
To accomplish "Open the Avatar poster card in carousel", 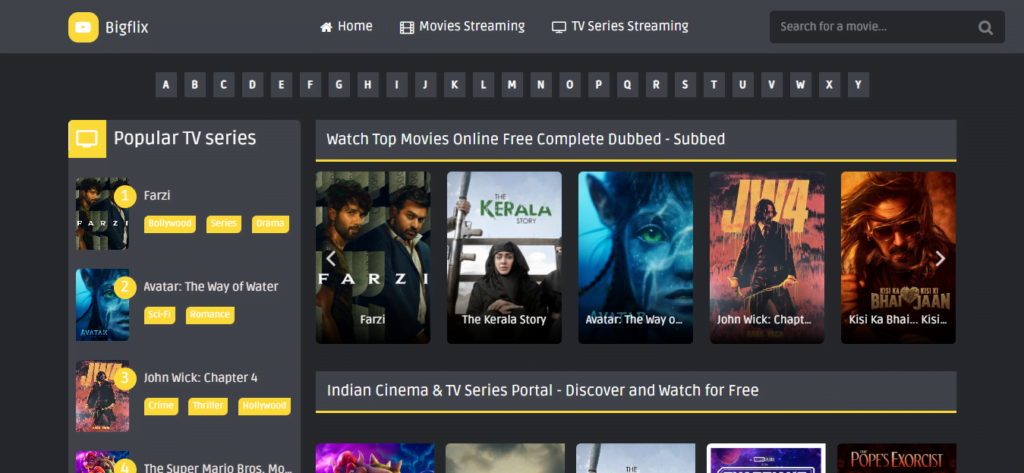I will (x=635, y=257).
